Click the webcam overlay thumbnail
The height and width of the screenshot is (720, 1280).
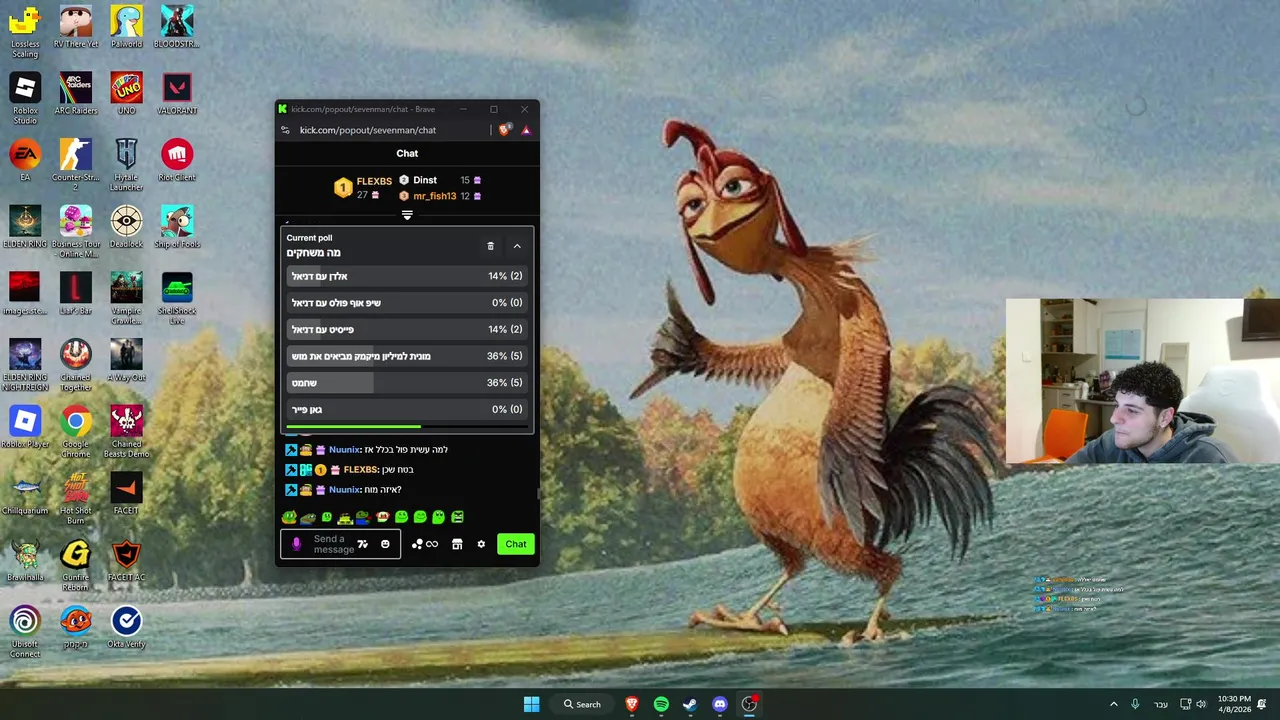coord(1143,381)
